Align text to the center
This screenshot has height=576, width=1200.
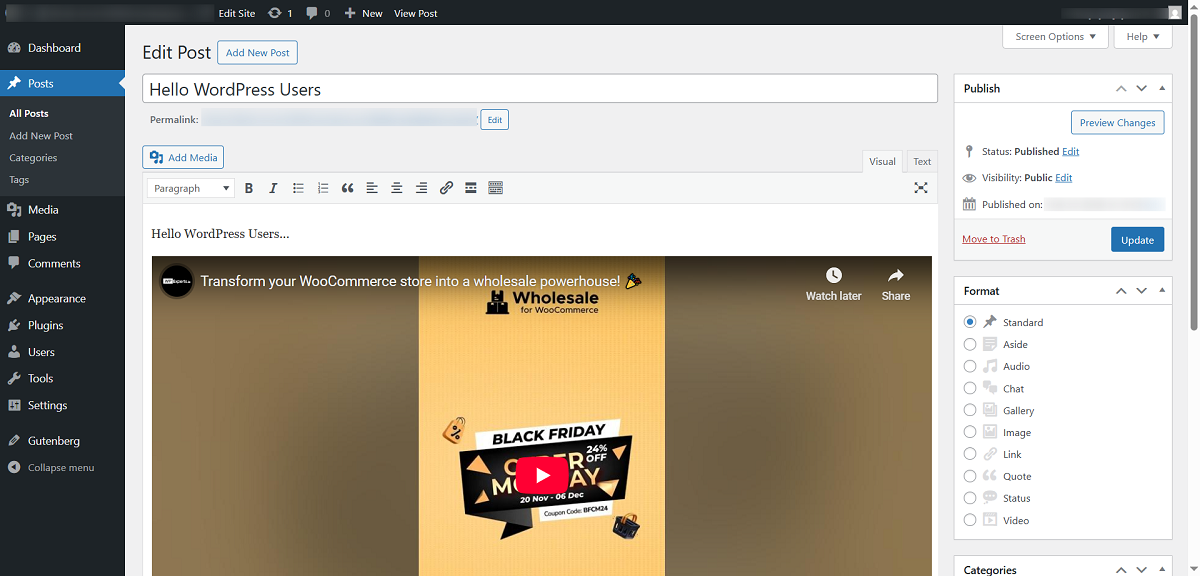click(396, 187)
